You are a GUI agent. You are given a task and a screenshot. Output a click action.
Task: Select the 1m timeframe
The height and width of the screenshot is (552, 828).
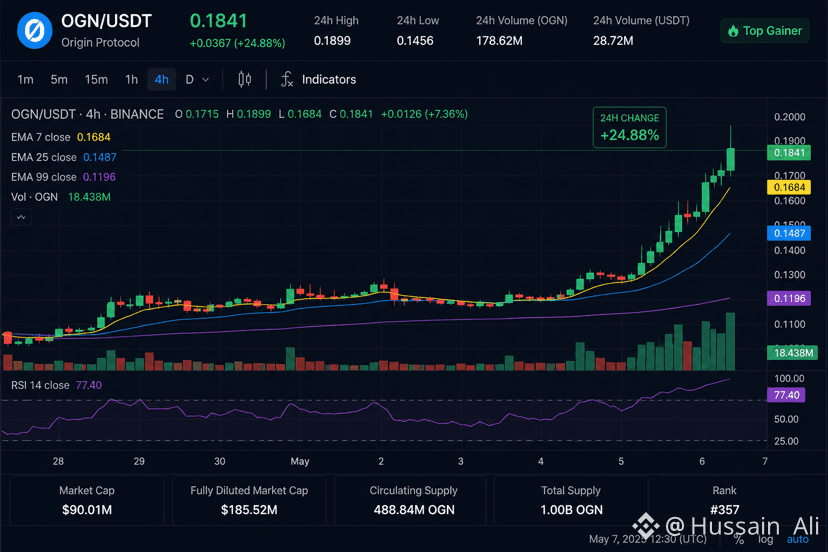pos(25,80)
